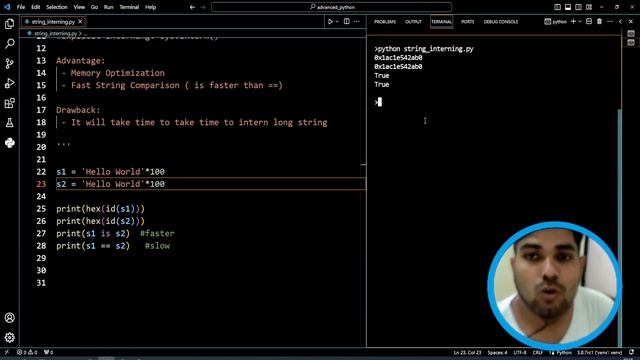Open notifications bell in status bar
640x360 pixels.
[x=631, y=352]
